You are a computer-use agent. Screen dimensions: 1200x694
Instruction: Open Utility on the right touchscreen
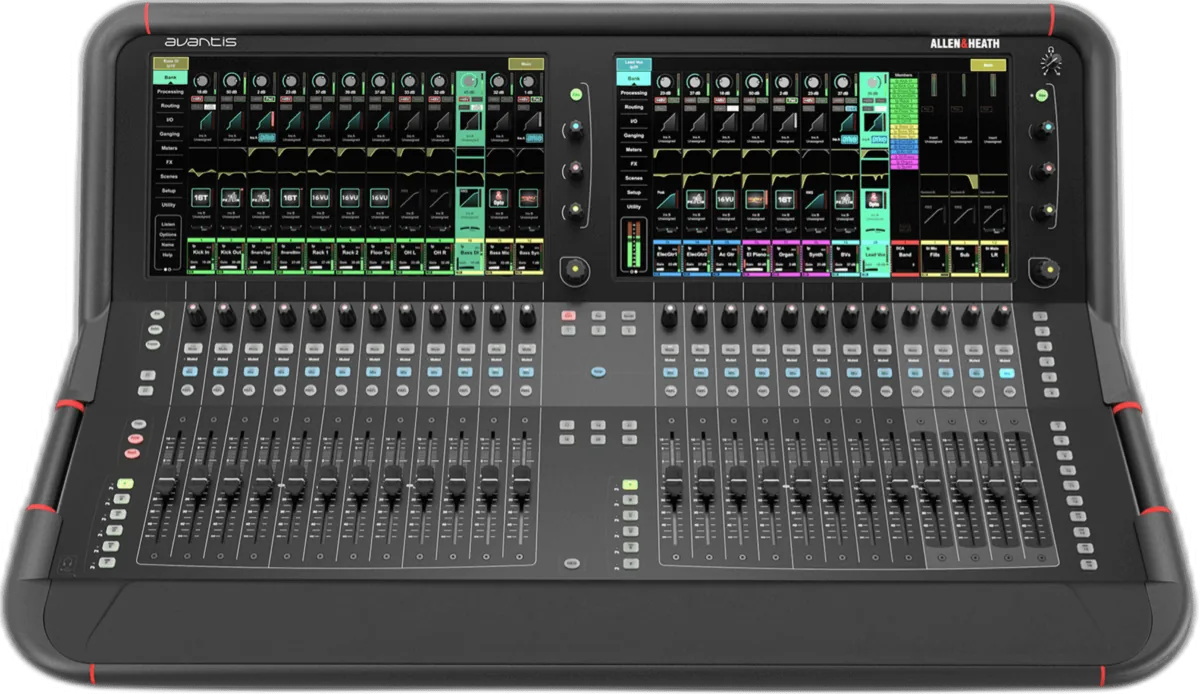[x=634, y=205]
